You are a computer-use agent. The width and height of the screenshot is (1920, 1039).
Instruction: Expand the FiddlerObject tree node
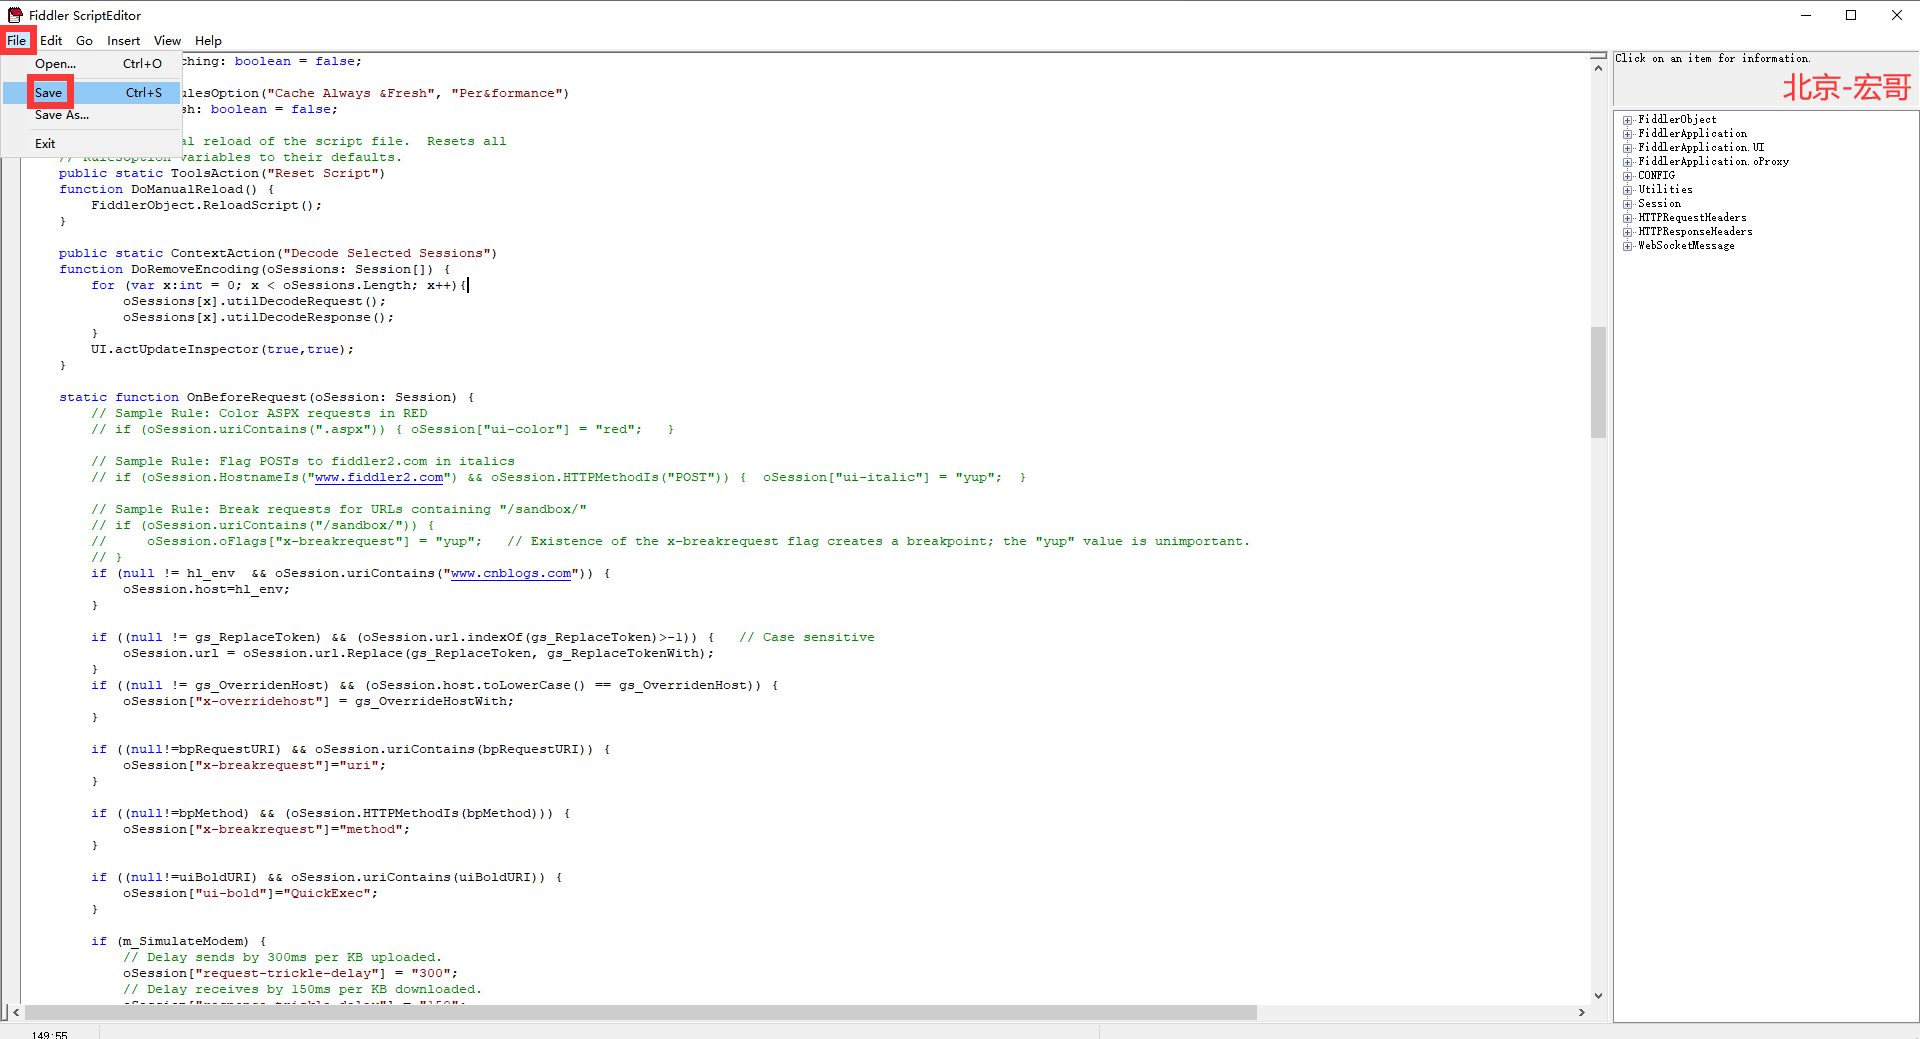coord(1627,120)
